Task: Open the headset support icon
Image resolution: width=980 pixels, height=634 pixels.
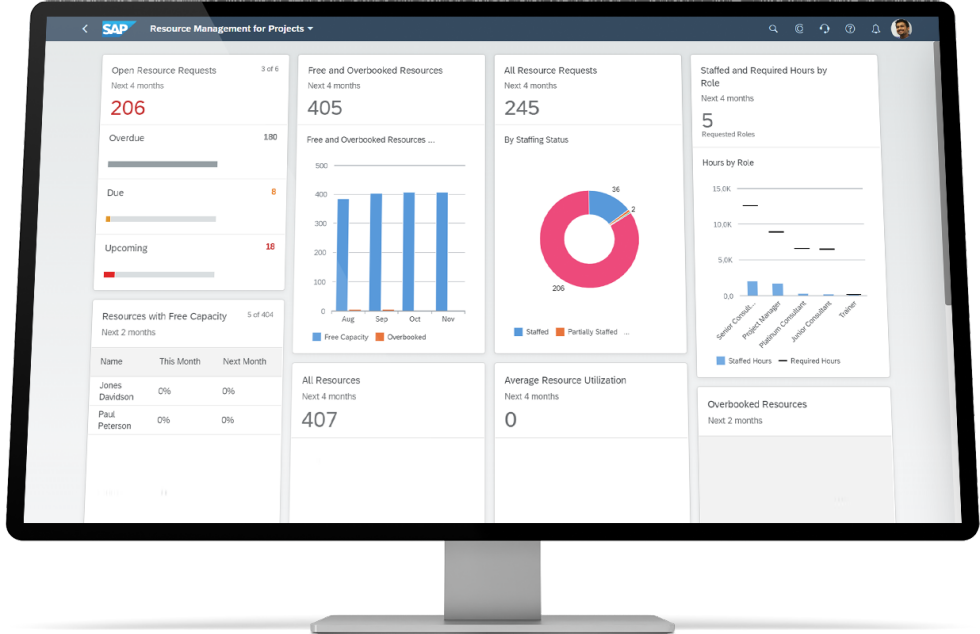Action: click(824, 29)
